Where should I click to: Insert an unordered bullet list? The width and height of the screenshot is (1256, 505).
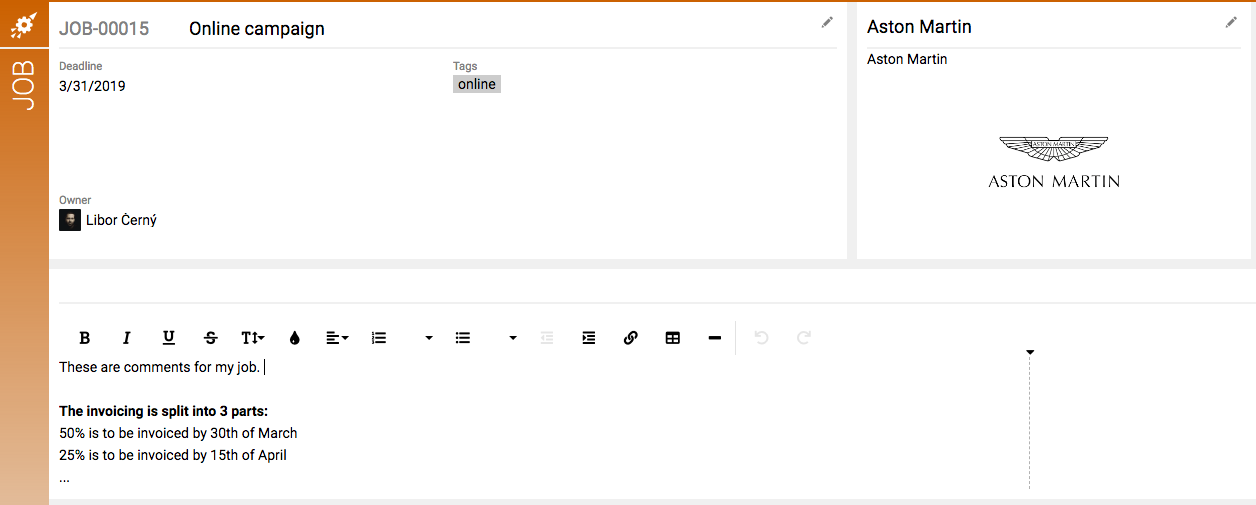(463, 338)
